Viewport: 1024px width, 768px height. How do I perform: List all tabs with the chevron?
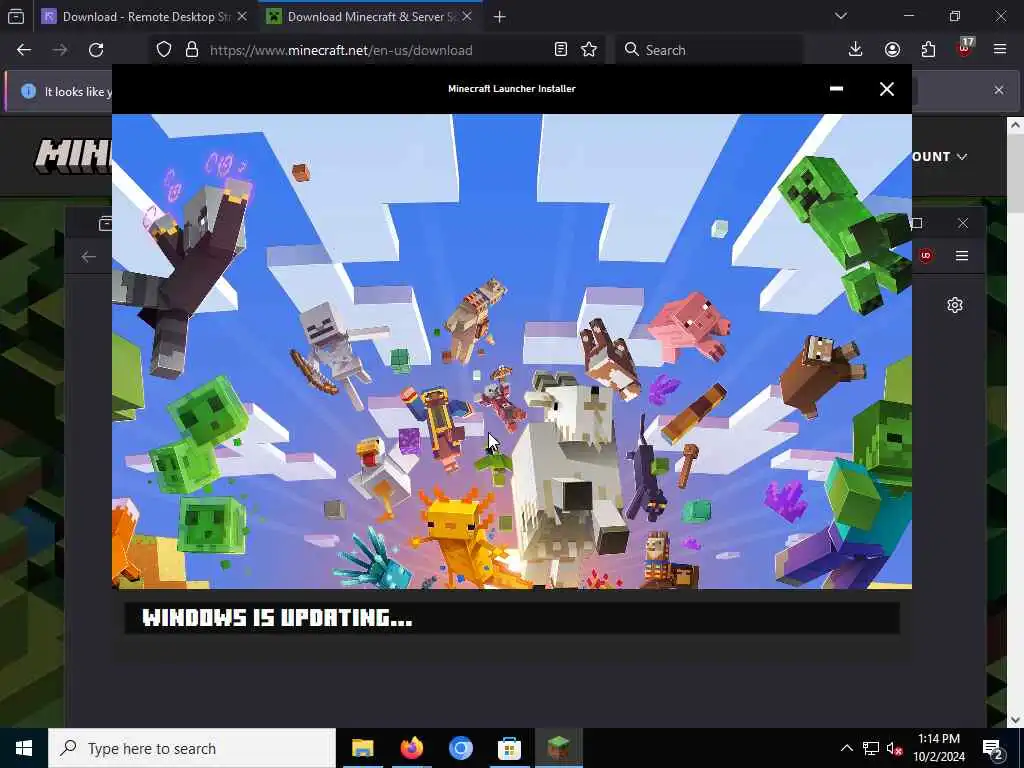840,16
